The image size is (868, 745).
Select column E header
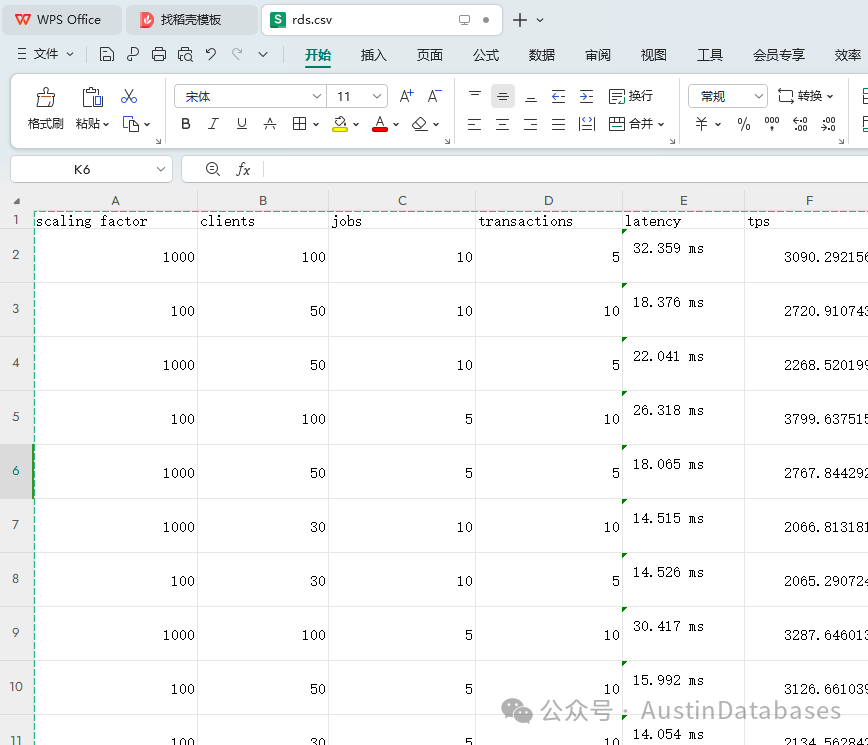[684, 200]
